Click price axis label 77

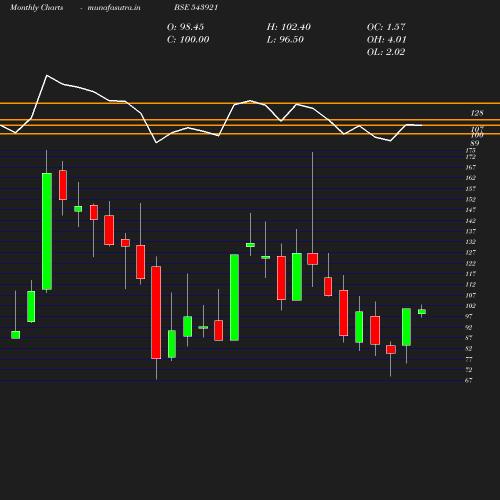[x=469, y=359]
